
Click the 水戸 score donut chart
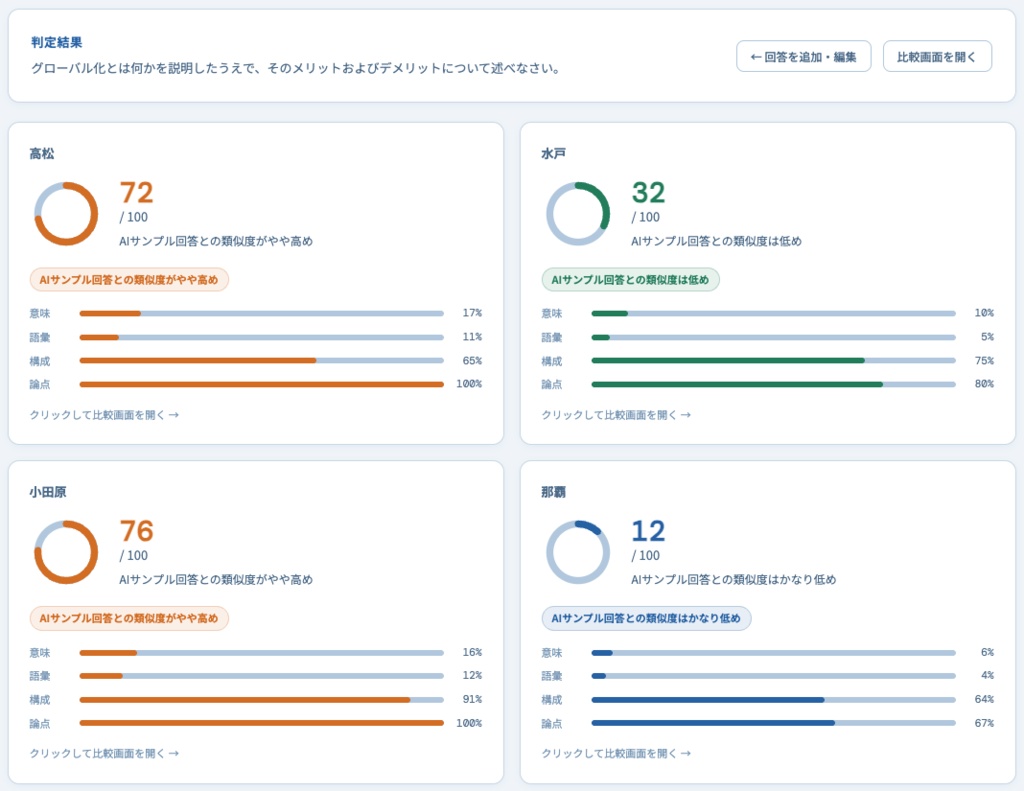click(x=578, y=214)
